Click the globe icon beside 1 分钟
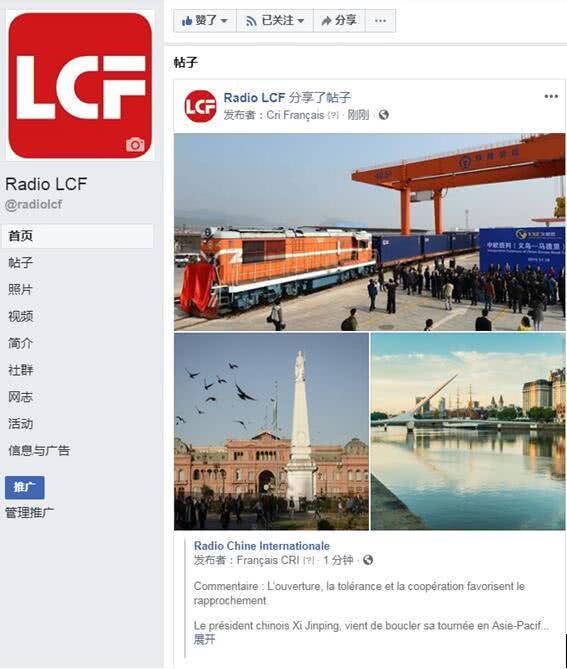 click(x=368, y=560)
